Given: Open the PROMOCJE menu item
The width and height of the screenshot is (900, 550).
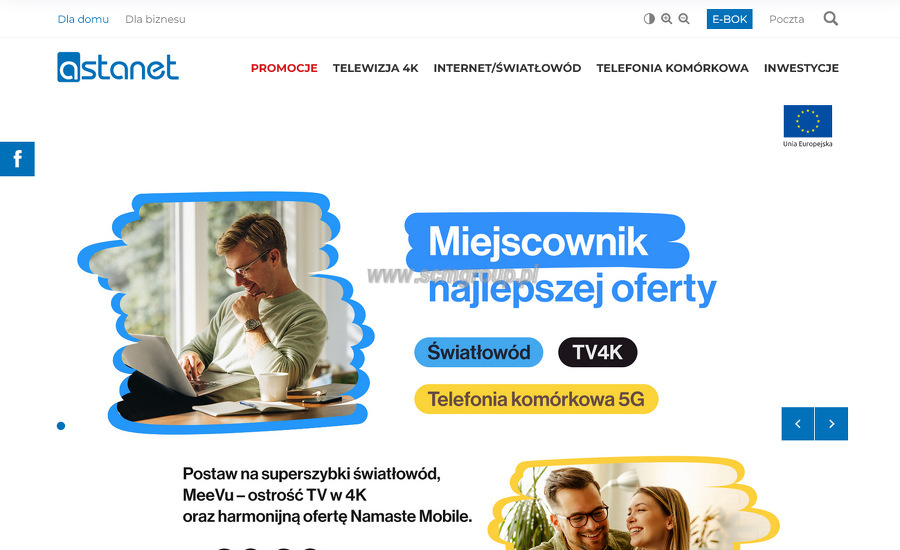Looking at the screenshot, I should 284,68.
